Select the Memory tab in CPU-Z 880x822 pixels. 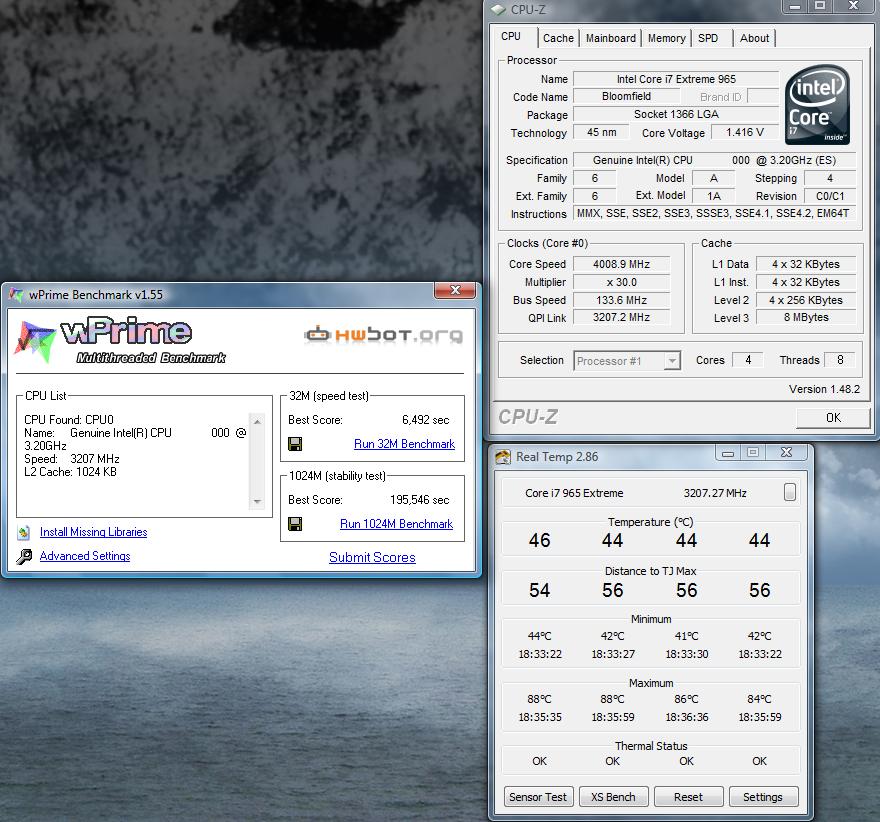[666, 38]
